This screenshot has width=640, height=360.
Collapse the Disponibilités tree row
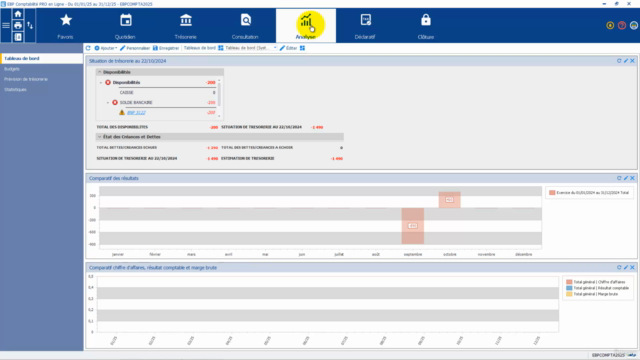tap(101, 82)
